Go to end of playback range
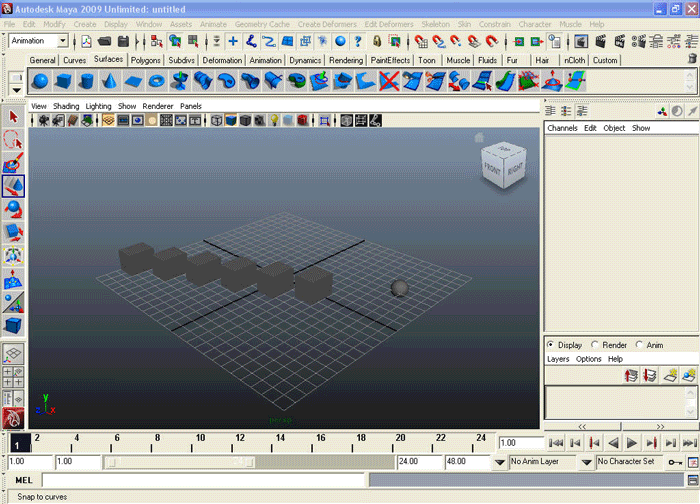 (690, 443)
